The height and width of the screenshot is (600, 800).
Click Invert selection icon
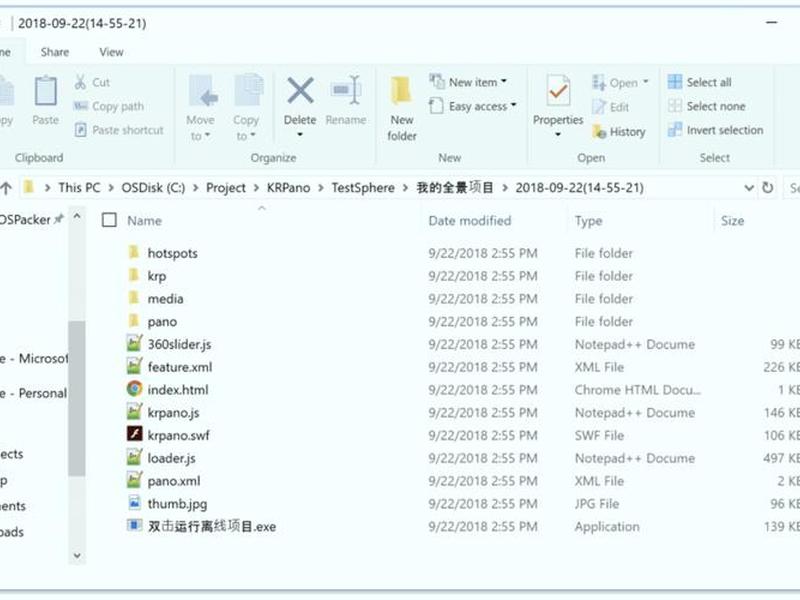pos(674,130)
